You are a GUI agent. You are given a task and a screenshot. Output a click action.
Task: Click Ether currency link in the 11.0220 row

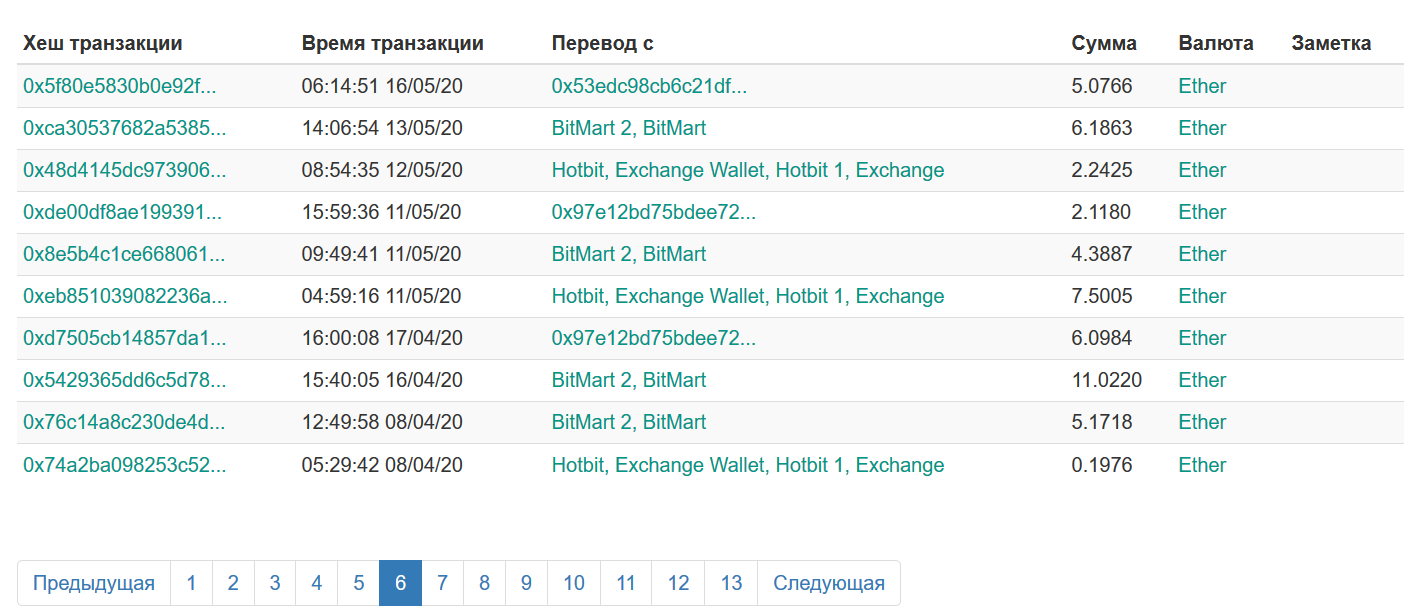pos(1202,380)
